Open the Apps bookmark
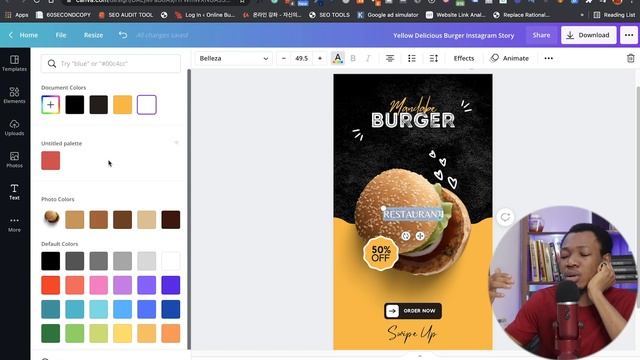Screen dimensions: 640x360 click(x=16, y=15)
